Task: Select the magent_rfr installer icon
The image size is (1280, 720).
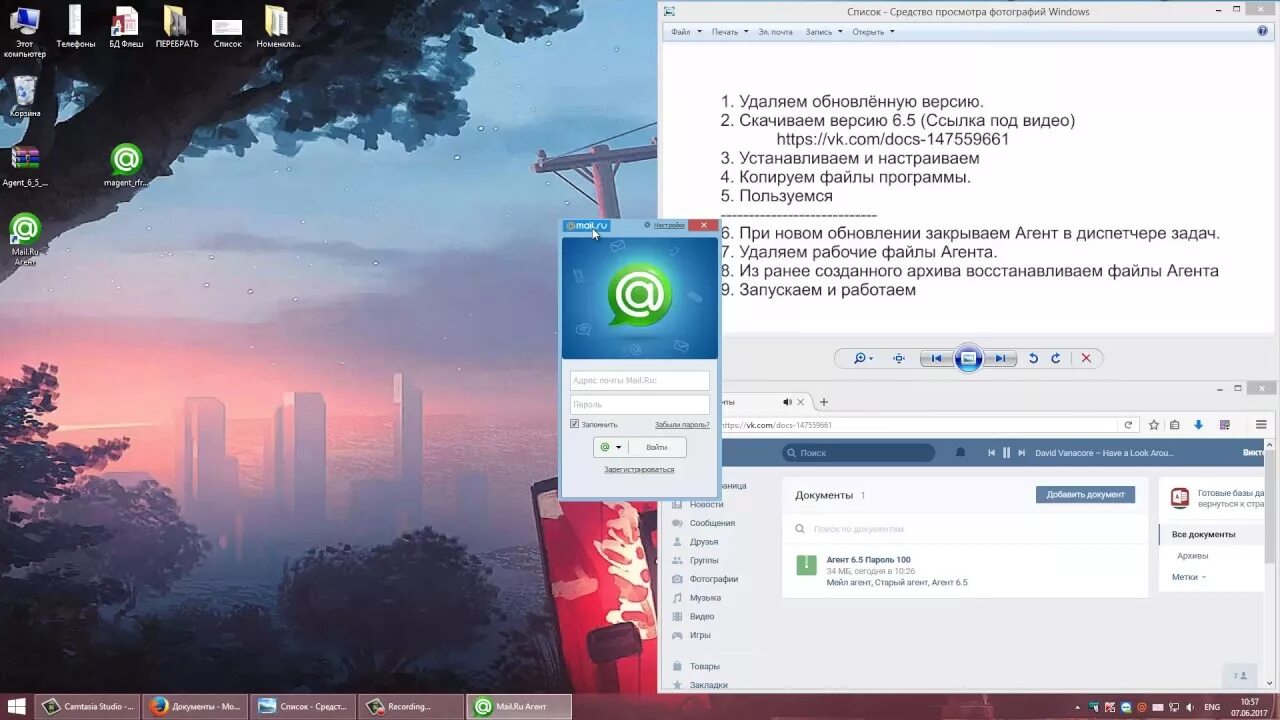Action: (x=126, y=166)
